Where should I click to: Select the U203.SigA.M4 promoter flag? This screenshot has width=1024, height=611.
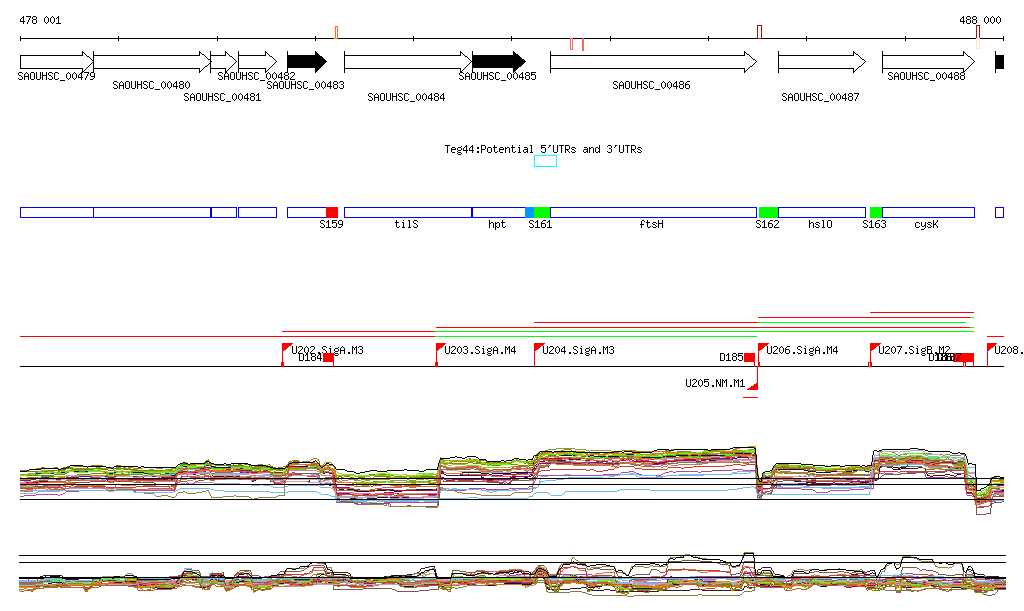pos(440,349)
